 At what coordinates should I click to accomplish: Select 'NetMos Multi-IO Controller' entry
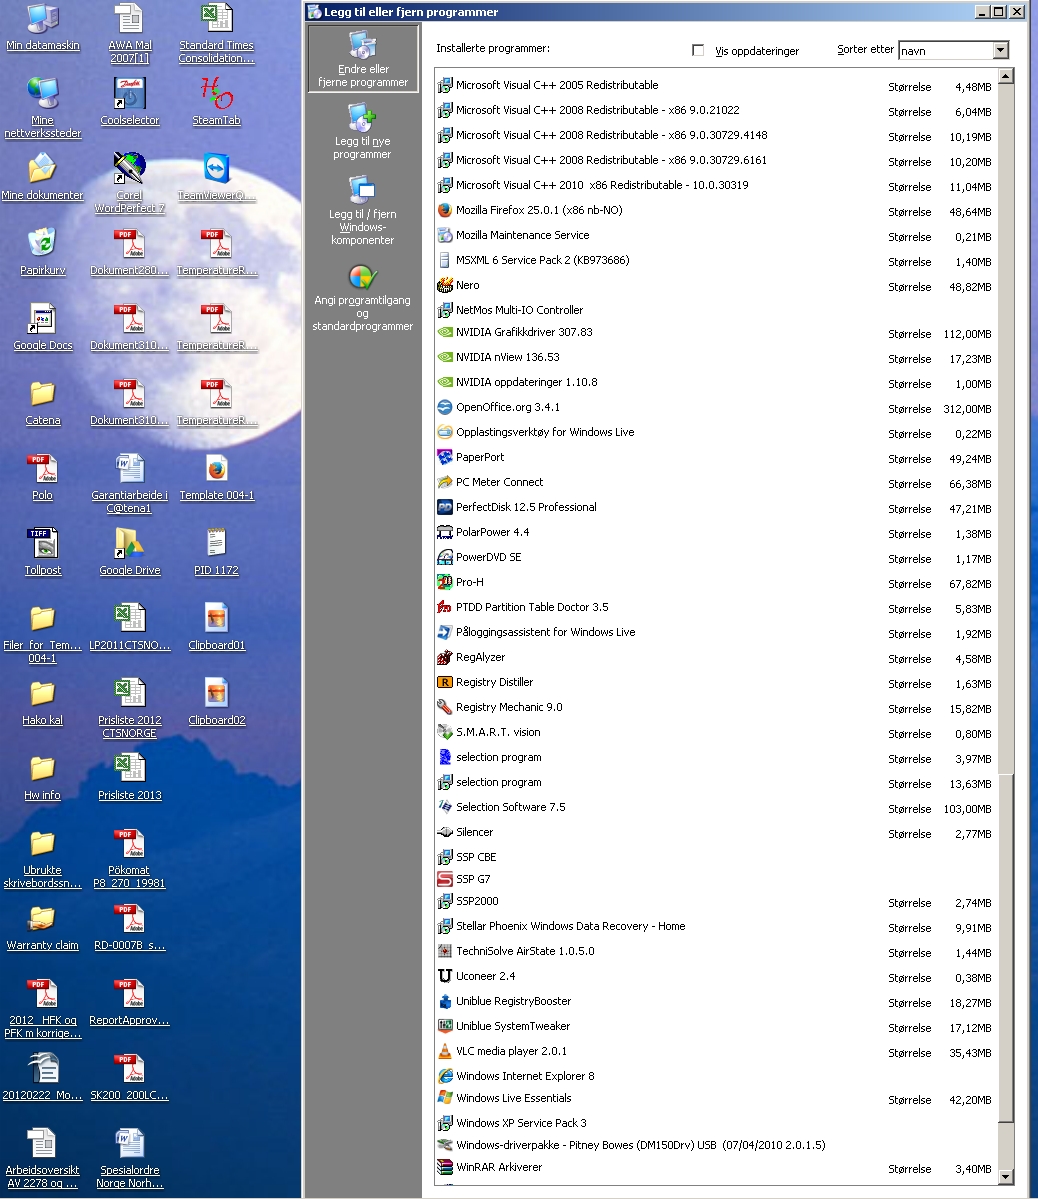click(716, 310)
